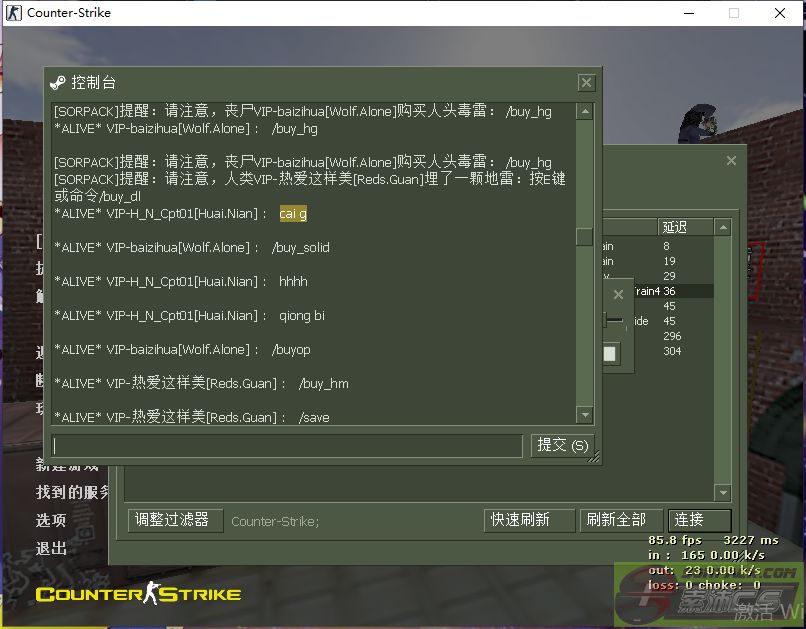The width and height of the screenshot is (806, 629).
Task: Click the "或命令/buy_dl" console line
Action: click(98, 196)
